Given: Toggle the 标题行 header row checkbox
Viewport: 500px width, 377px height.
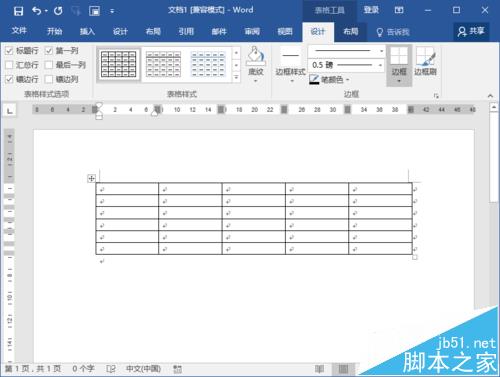Looking at the screenshot, I should pyautogui.click(x=9, y=51).
